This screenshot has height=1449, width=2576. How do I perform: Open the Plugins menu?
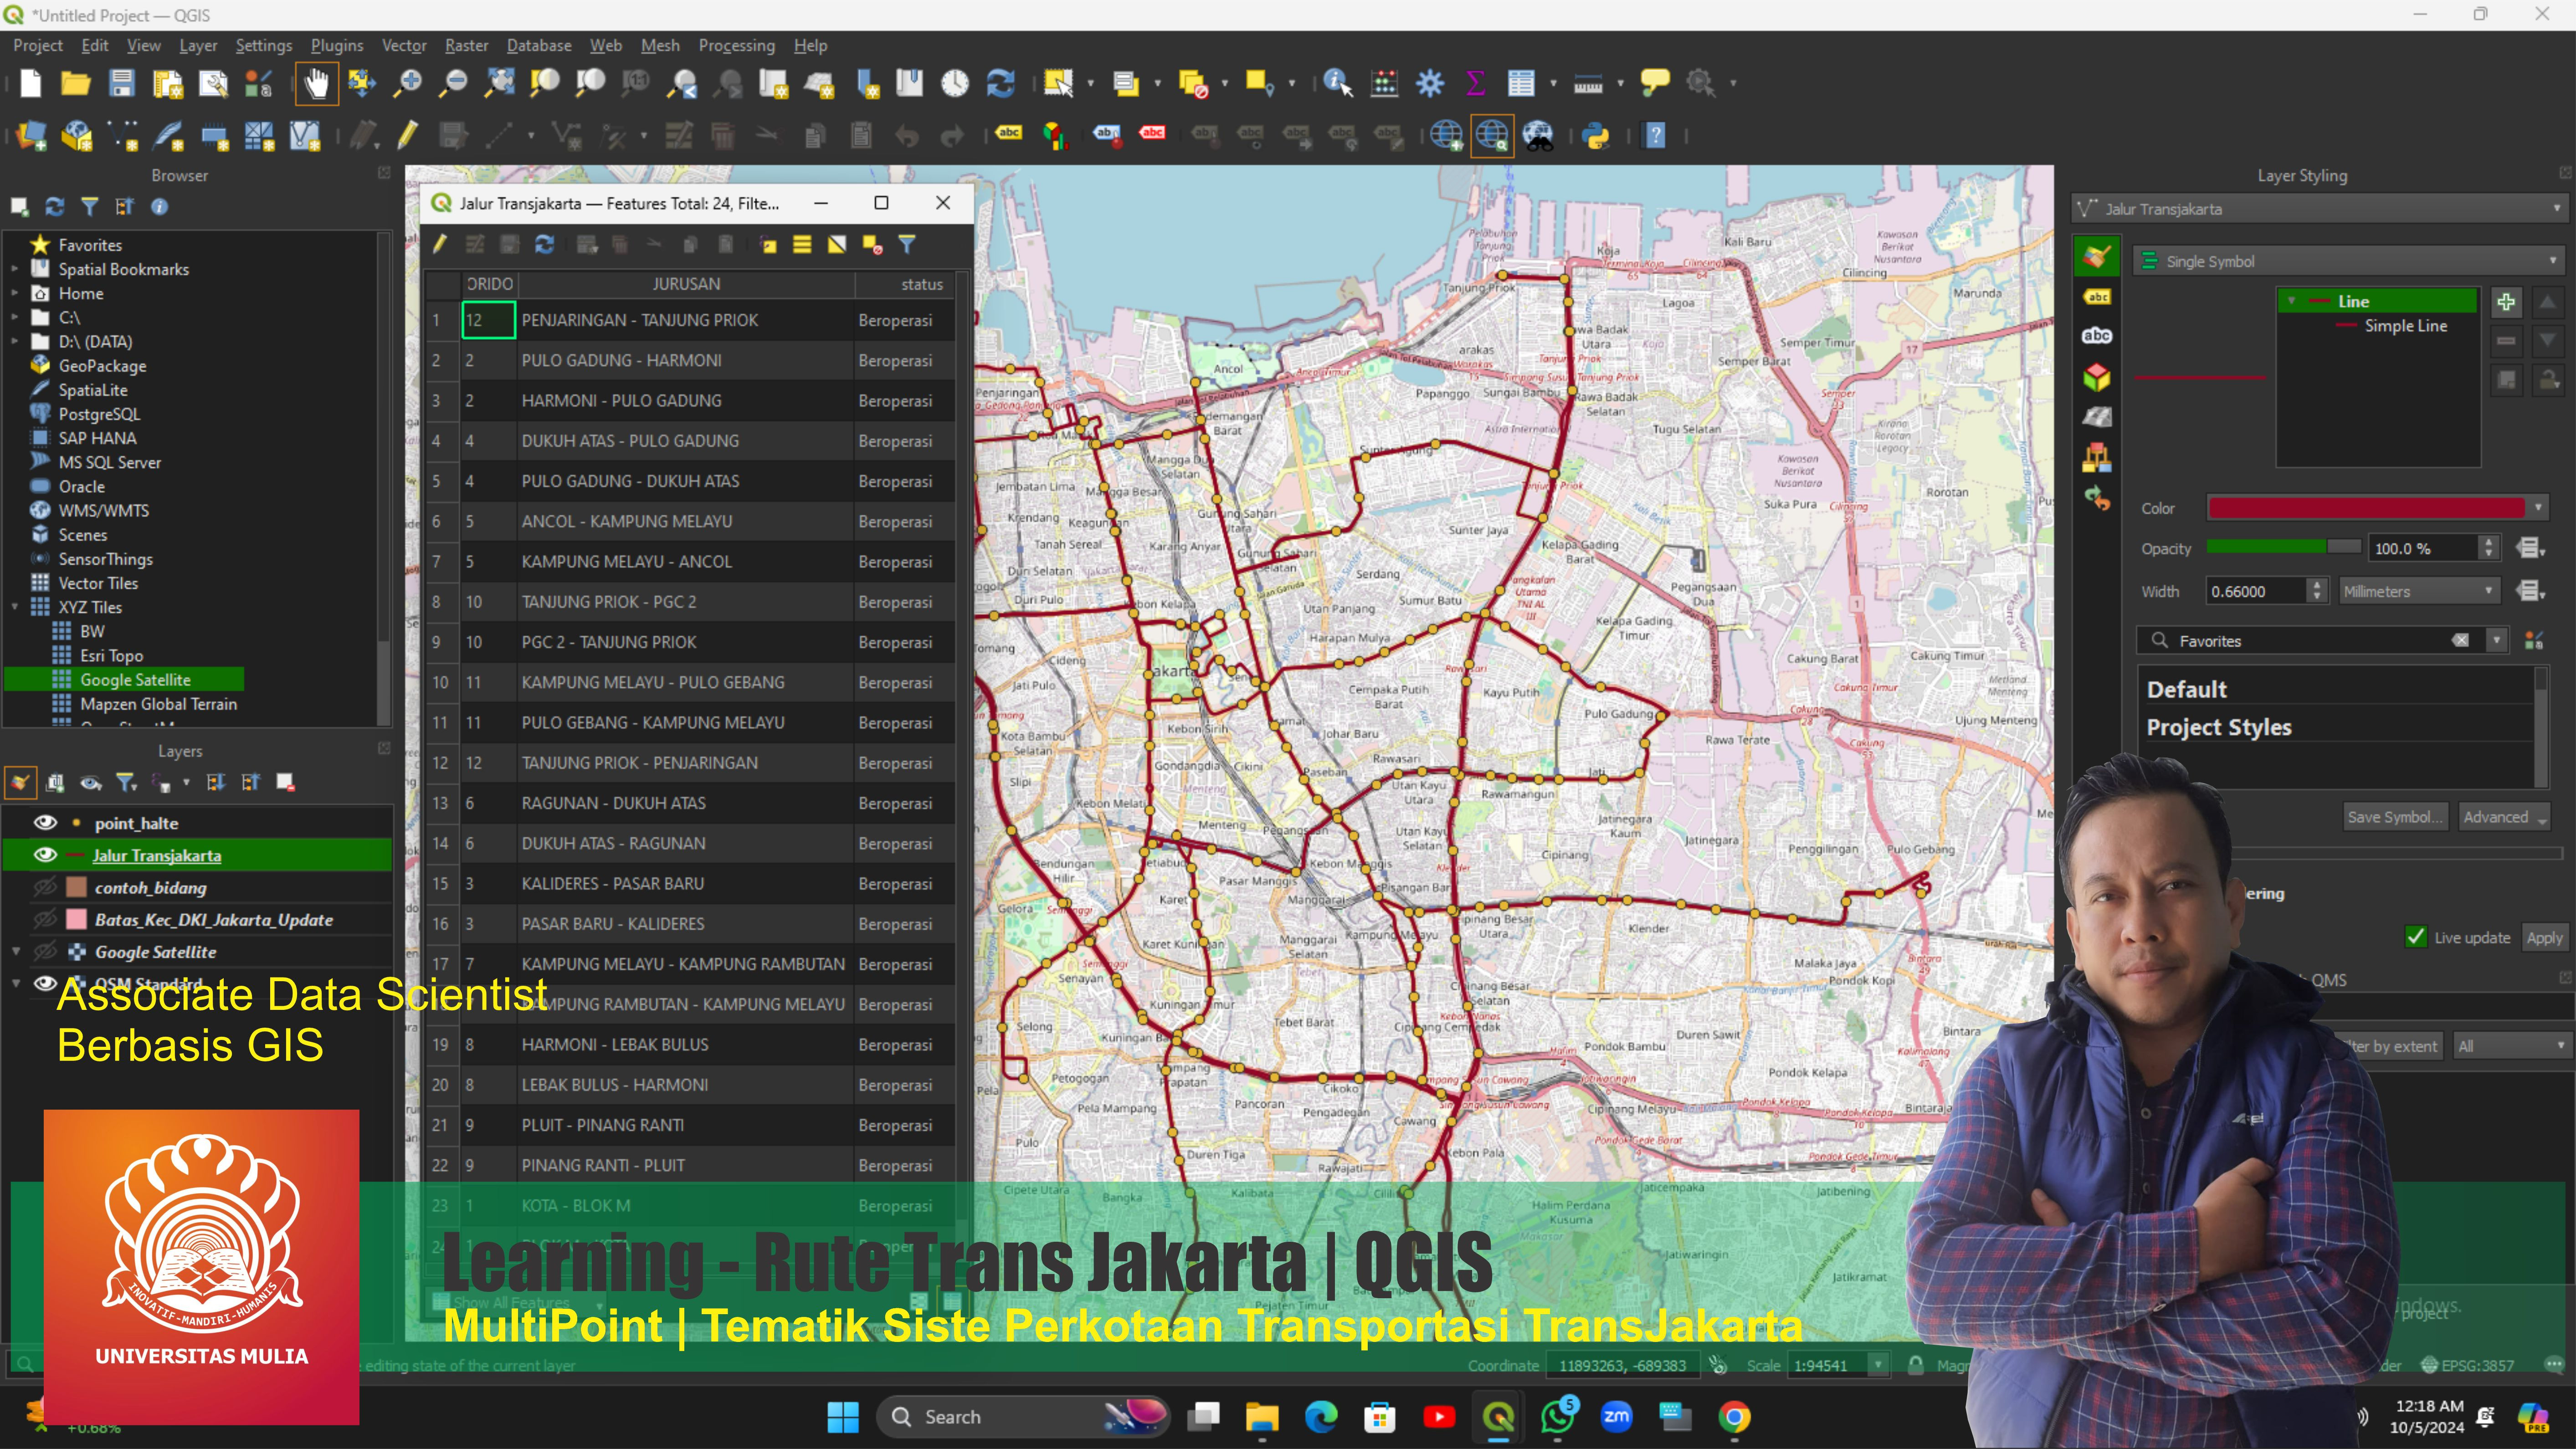(x=337, y=45)
